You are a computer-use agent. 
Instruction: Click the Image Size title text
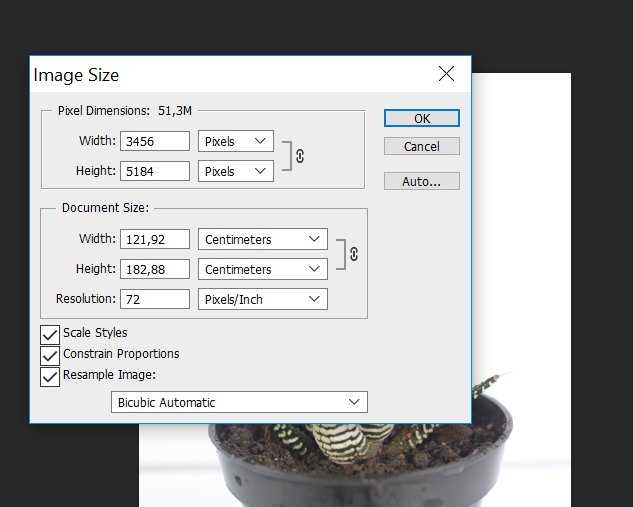tap(76, 75)
